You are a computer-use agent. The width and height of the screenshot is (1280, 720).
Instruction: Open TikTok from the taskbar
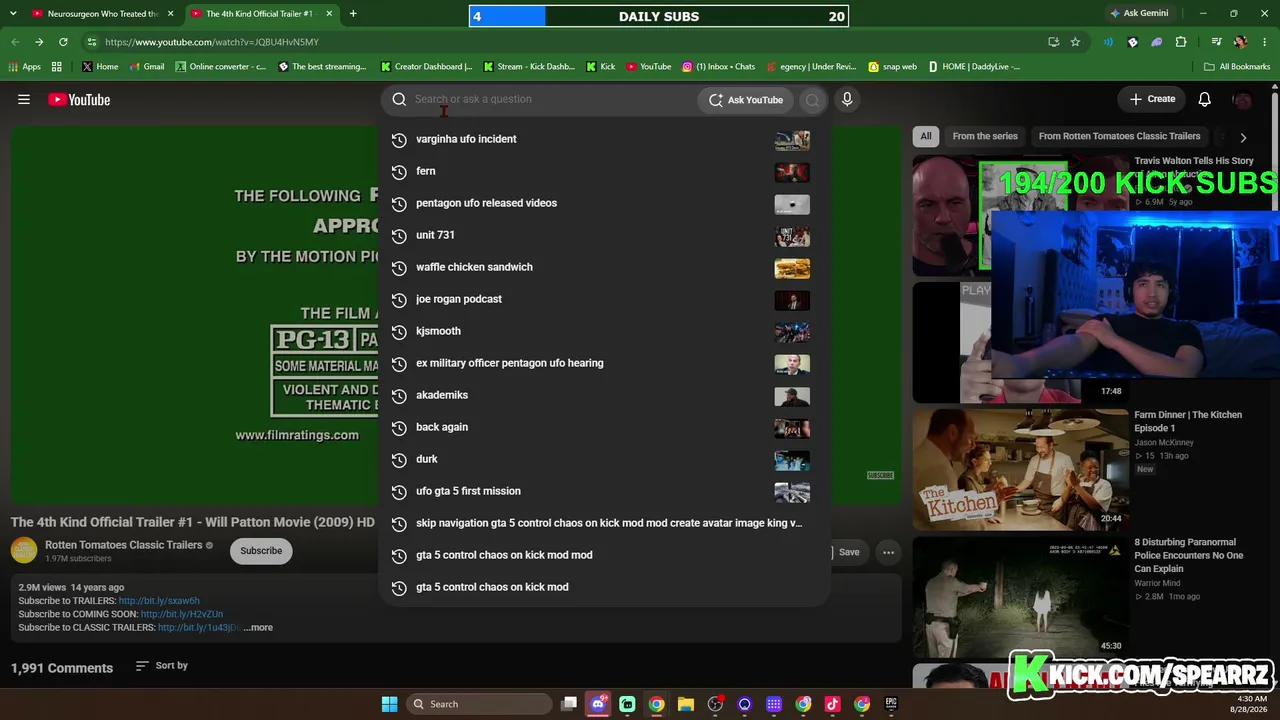[832, 704]
